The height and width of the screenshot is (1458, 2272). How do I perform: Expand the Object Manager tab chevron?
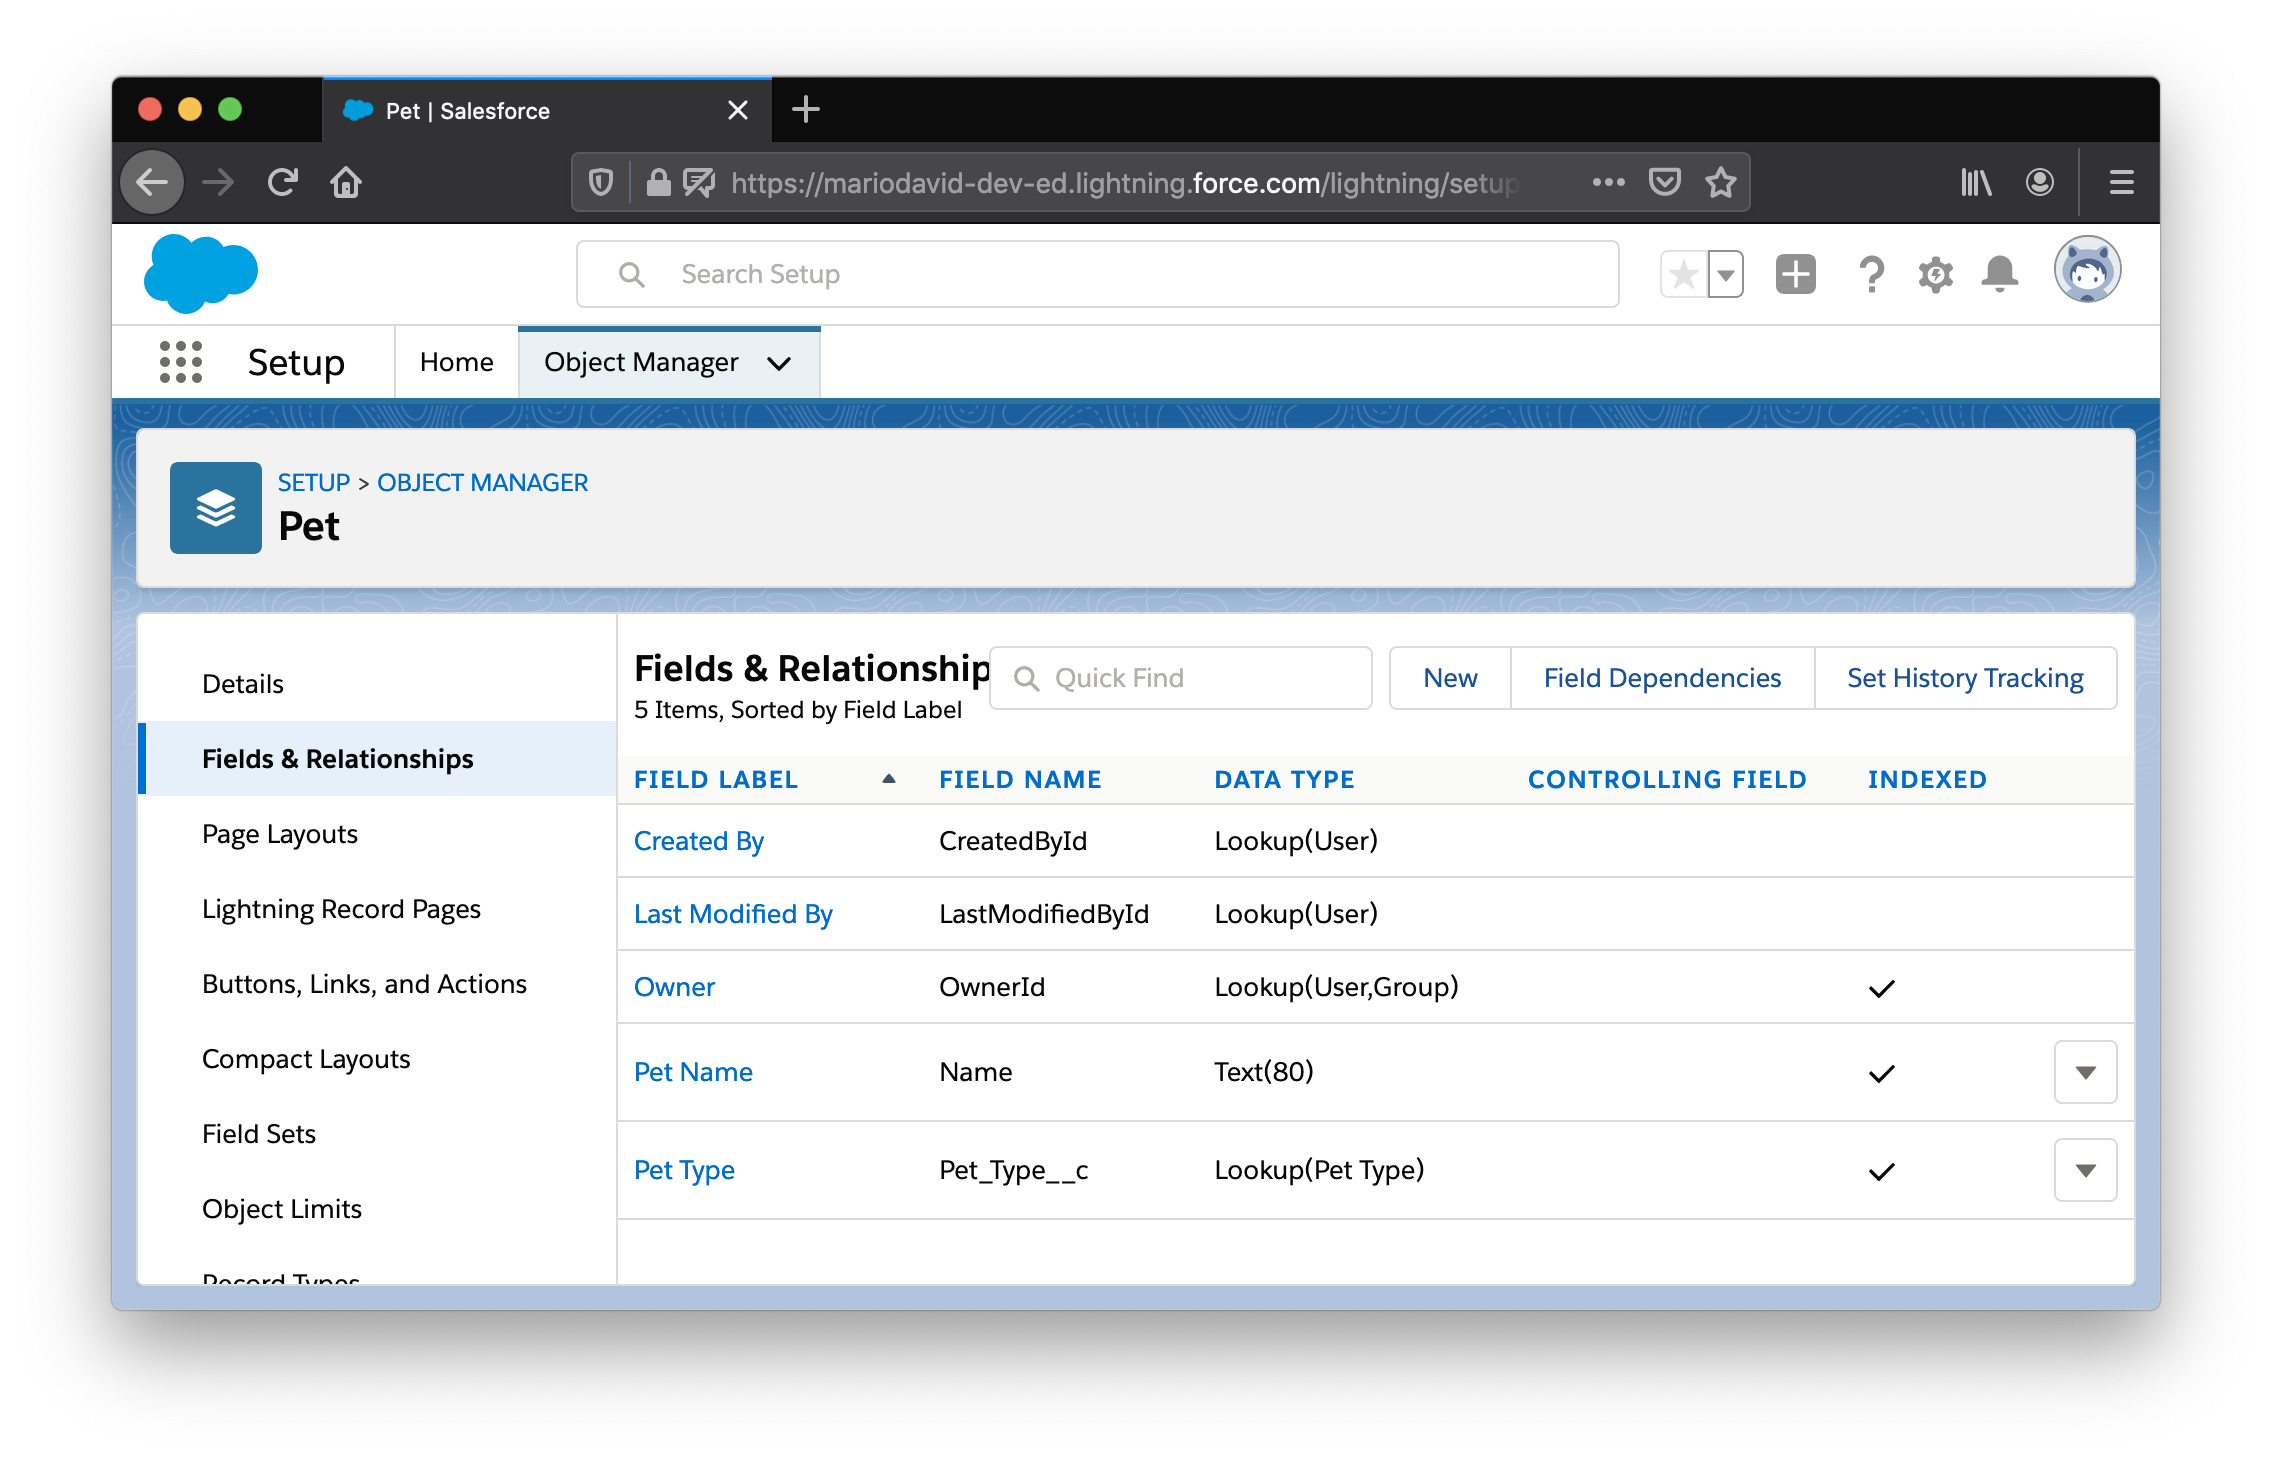click(780, 363)
